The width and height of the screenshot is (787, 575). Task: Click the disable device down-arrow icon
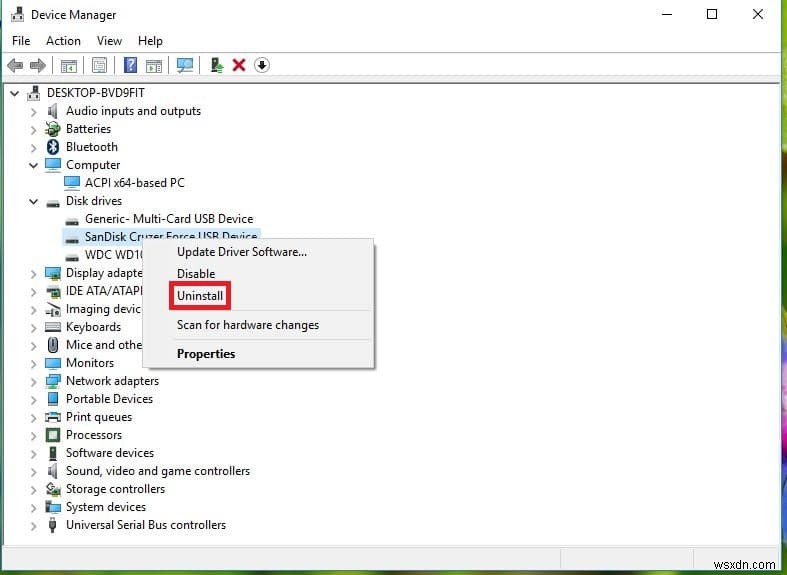(x=261, y=65)
